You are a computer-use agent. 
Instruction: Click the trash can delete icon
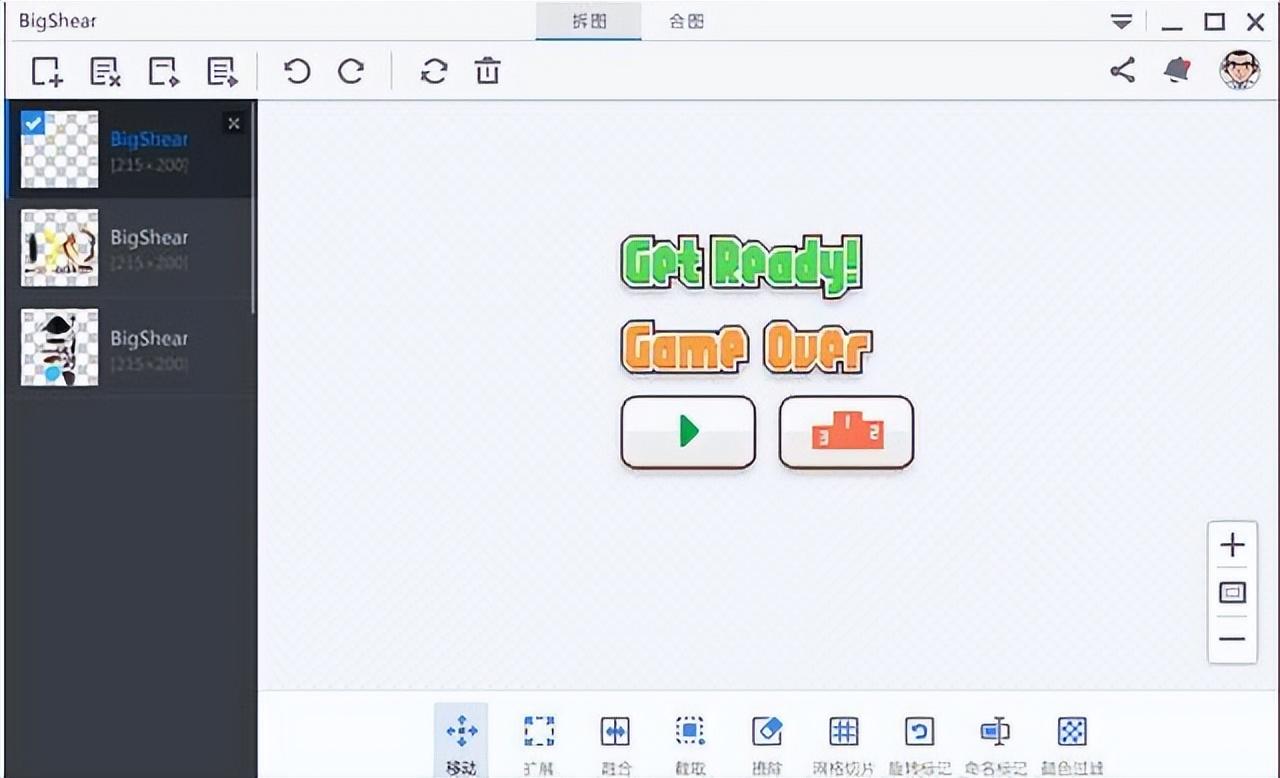(x=487, y=72)
